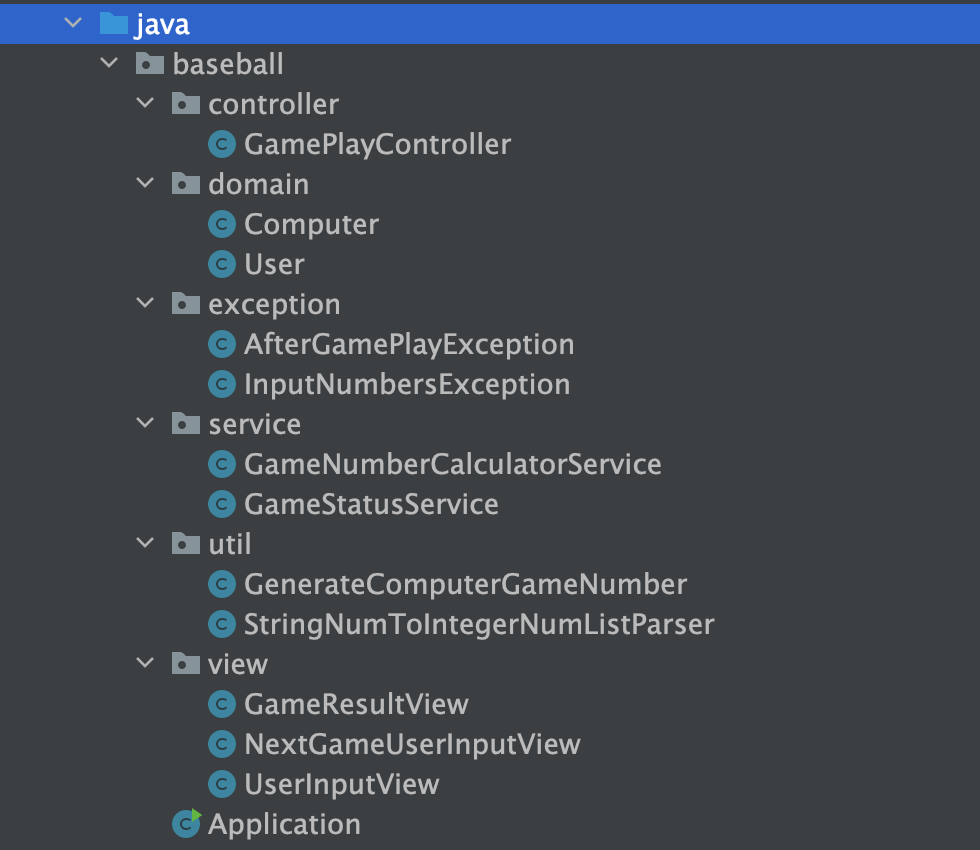The height and width of the screenshot is (850, 980).
Task: Click the controller package folder icon
Action: click(186, 103)
